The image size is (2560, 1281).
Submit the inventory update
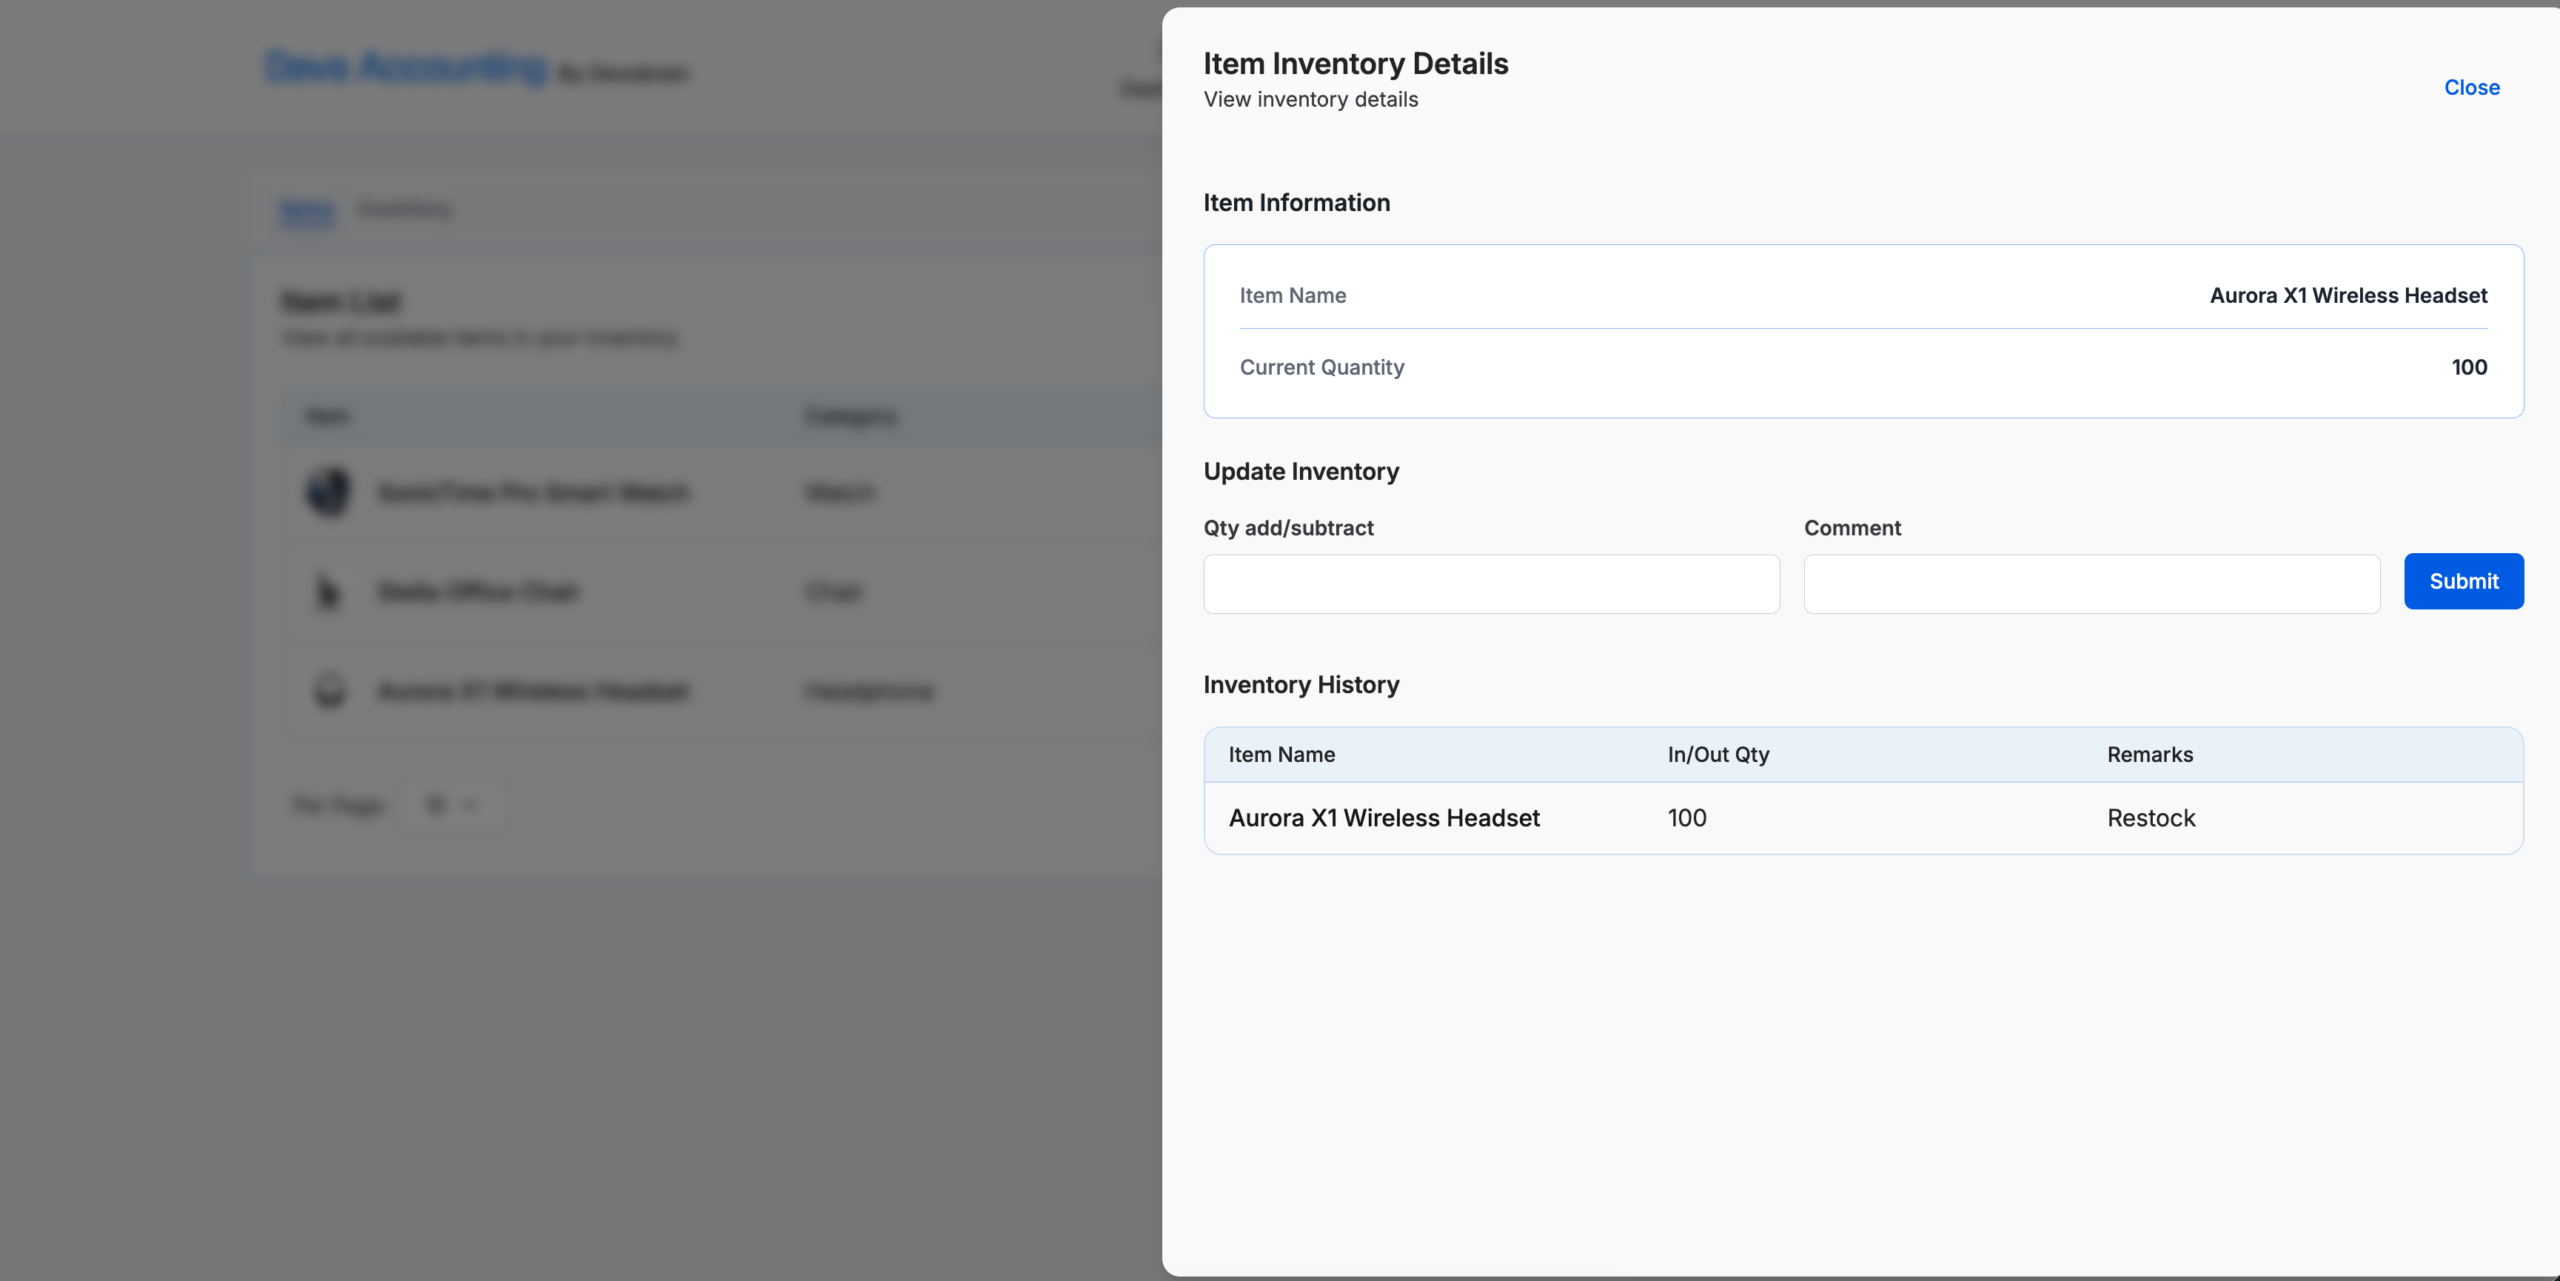coord(2463,581)
